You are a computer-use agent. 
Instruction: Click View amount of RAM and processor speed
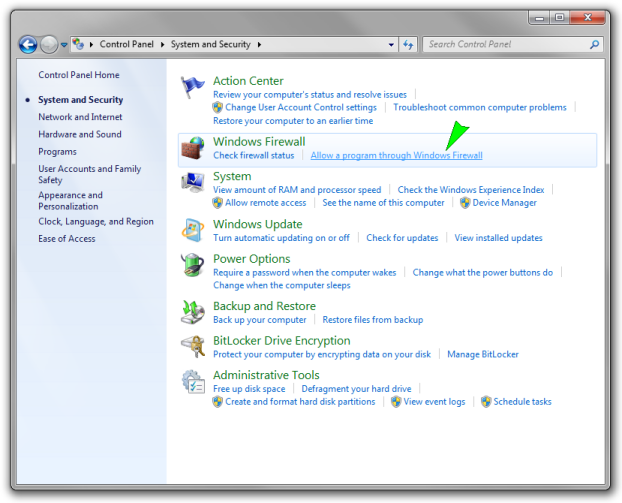[x=297, y=190]
